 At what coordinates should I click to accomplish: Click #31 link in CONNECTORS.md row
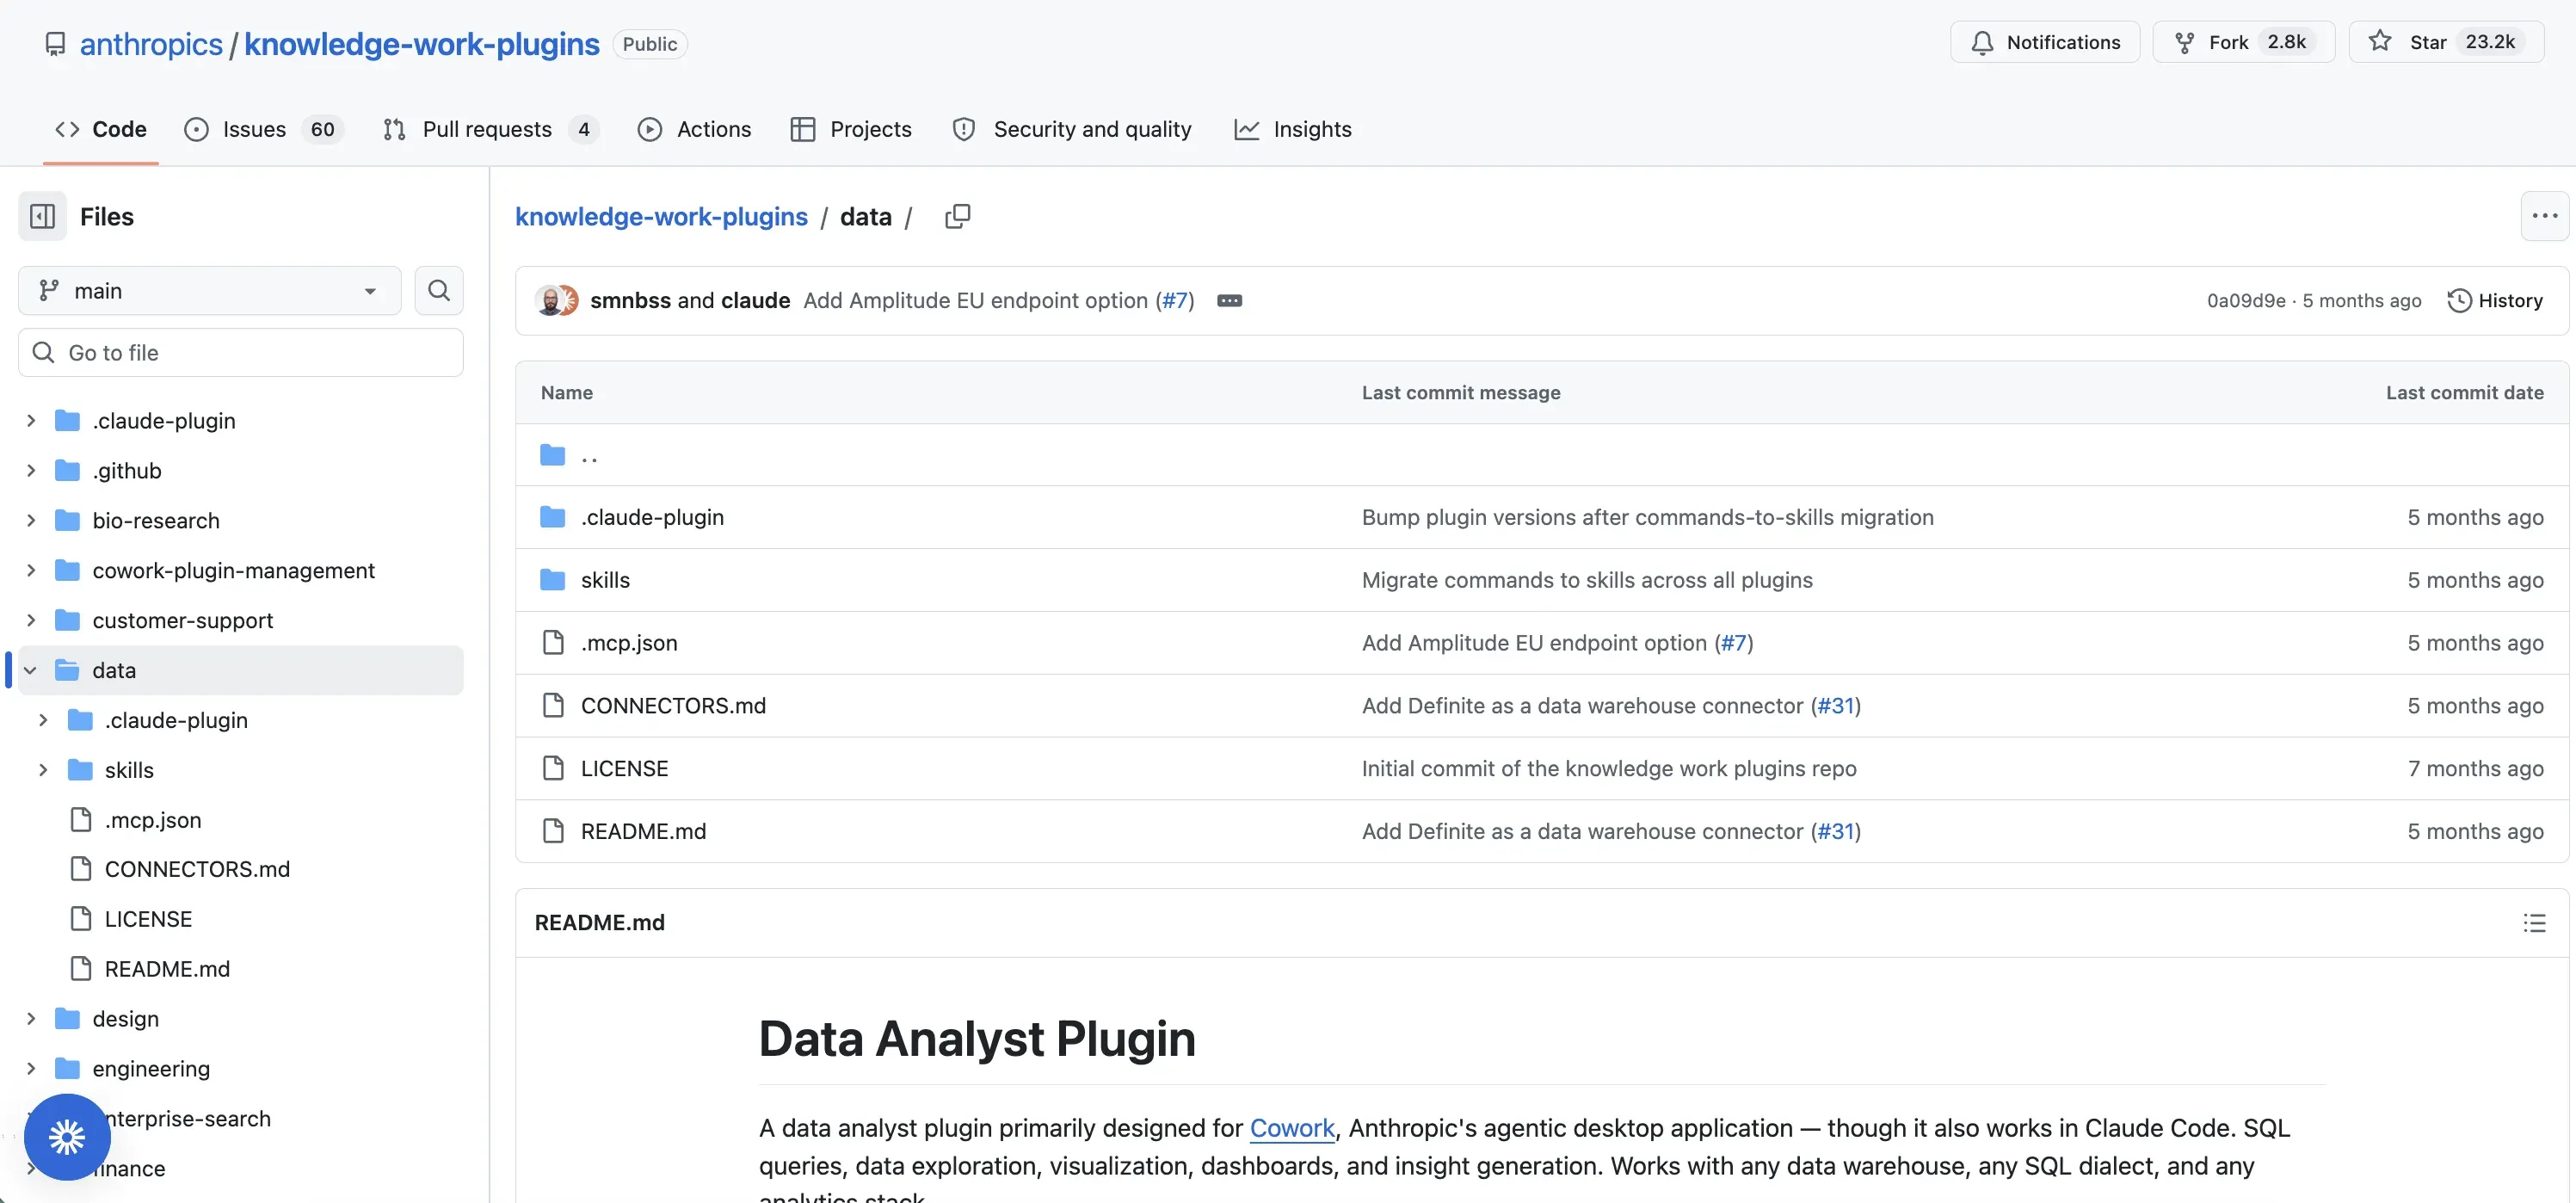1836,705
